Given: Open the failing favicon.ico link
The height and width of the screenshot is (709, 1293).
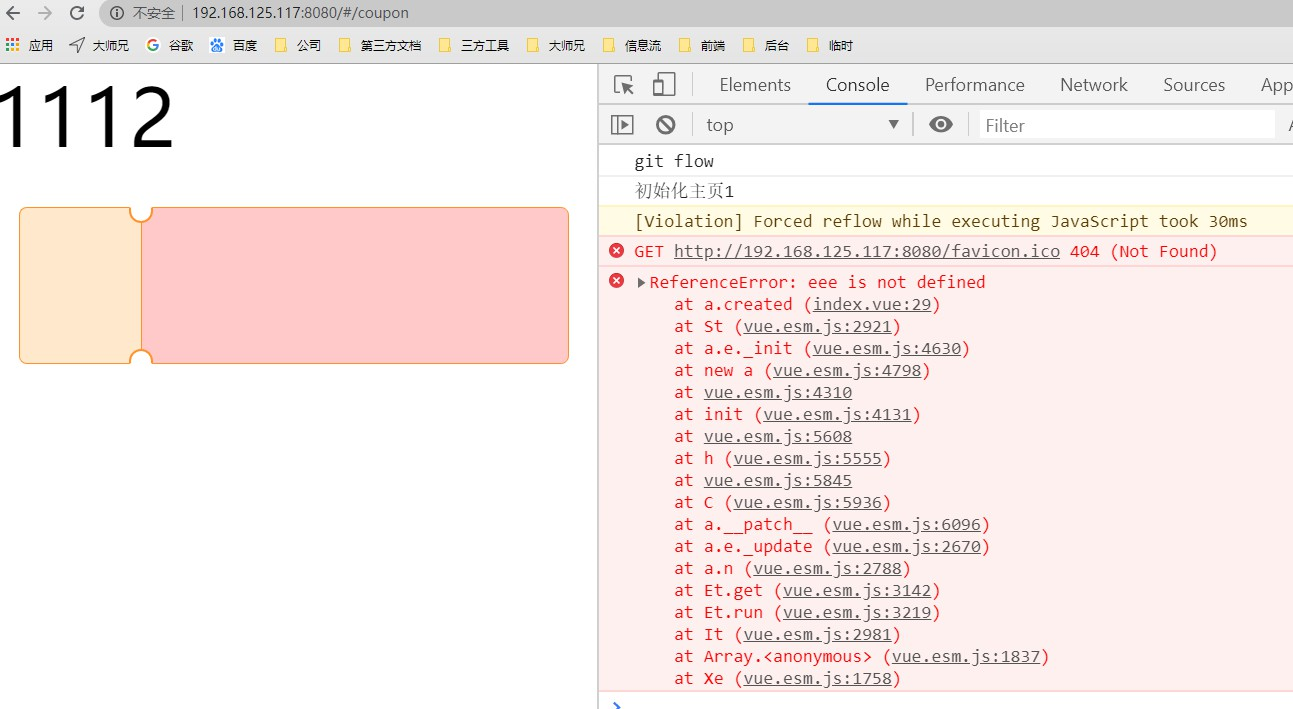Looking at the screenshot, I should (866, 251).
